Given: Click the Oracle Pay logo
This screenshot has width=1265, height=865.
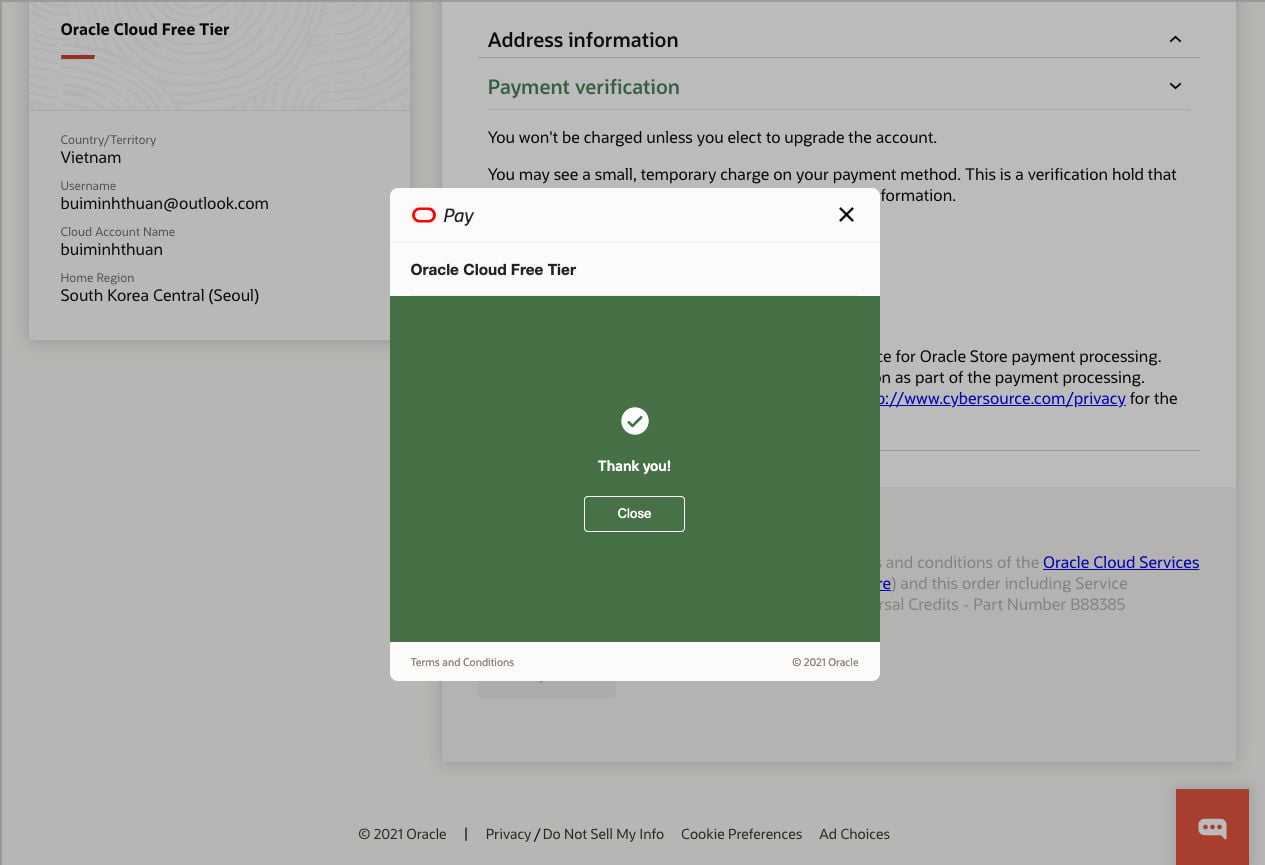Looking at the screenshot, I should click(442, 215).
